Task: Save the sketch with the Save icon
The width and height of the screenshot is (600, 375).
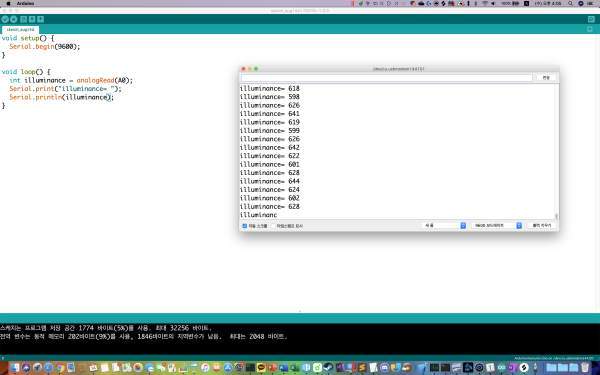Action: click(41, 19)
